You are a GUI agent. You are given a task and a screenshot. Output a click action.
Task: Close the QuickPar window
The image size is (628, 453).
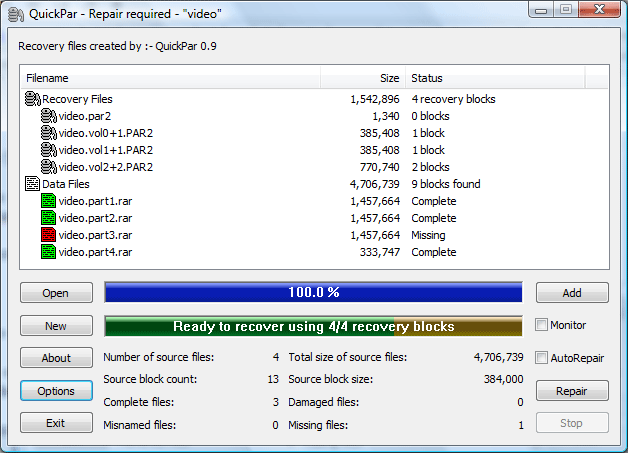click(599, 10)
